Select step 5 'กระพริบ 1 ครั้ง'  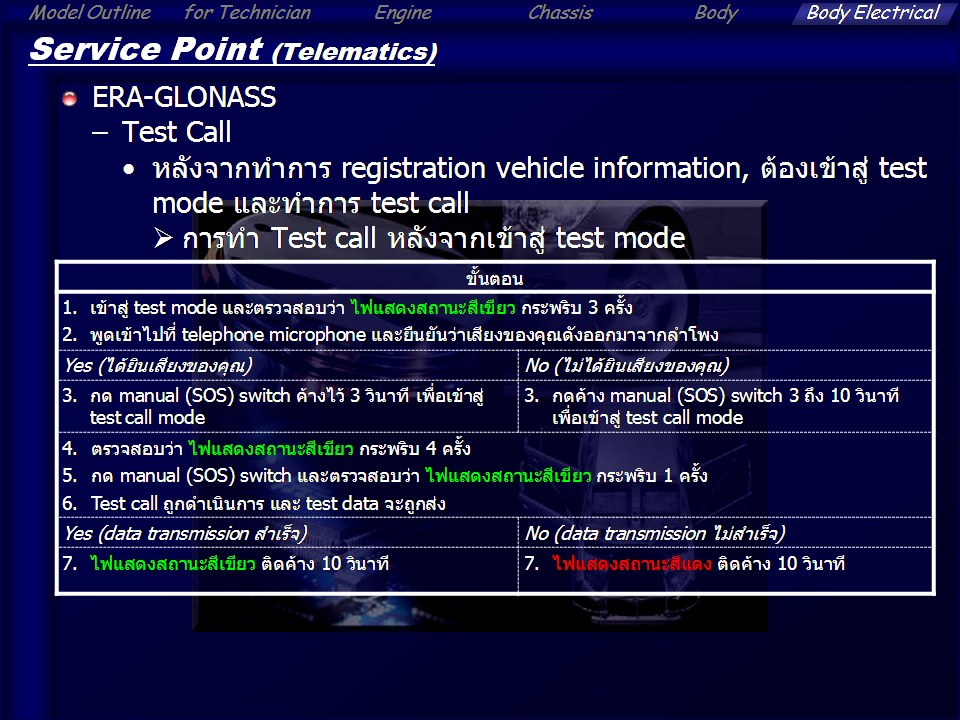pos(384,476)
